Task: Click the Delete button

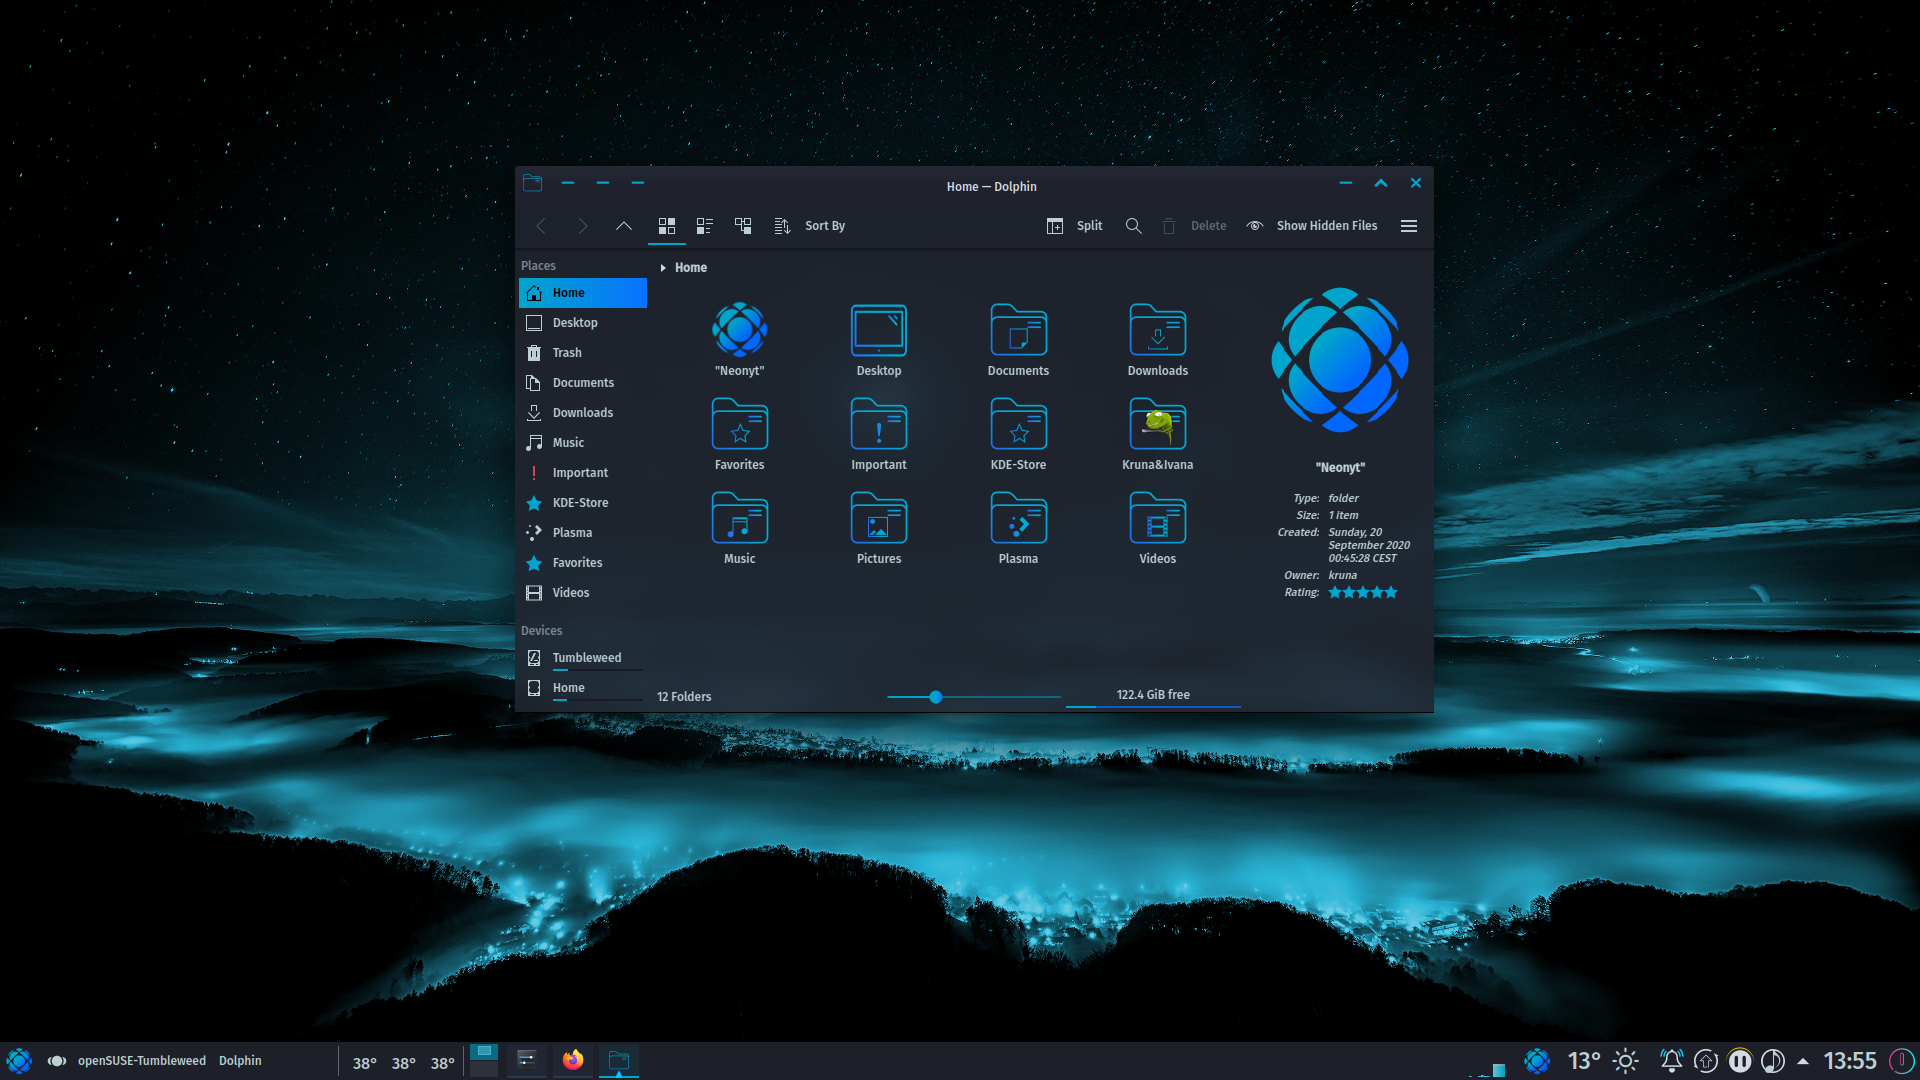Action: 1194,226
